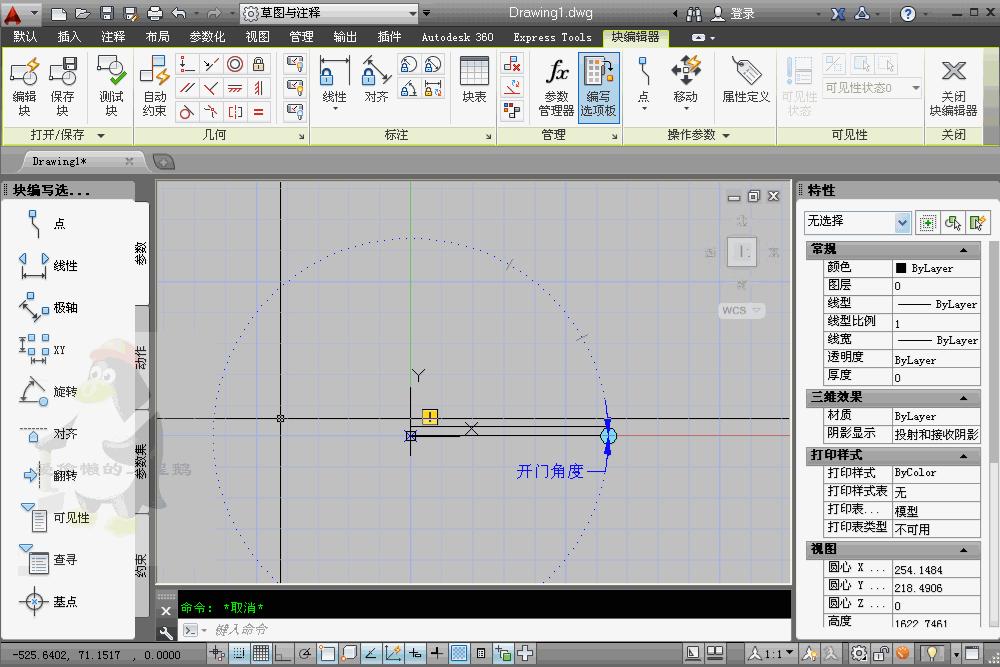Open the 管理 ribbon tab
The width and height of the screenshot is (1000, 667).
tap(301, 37)
